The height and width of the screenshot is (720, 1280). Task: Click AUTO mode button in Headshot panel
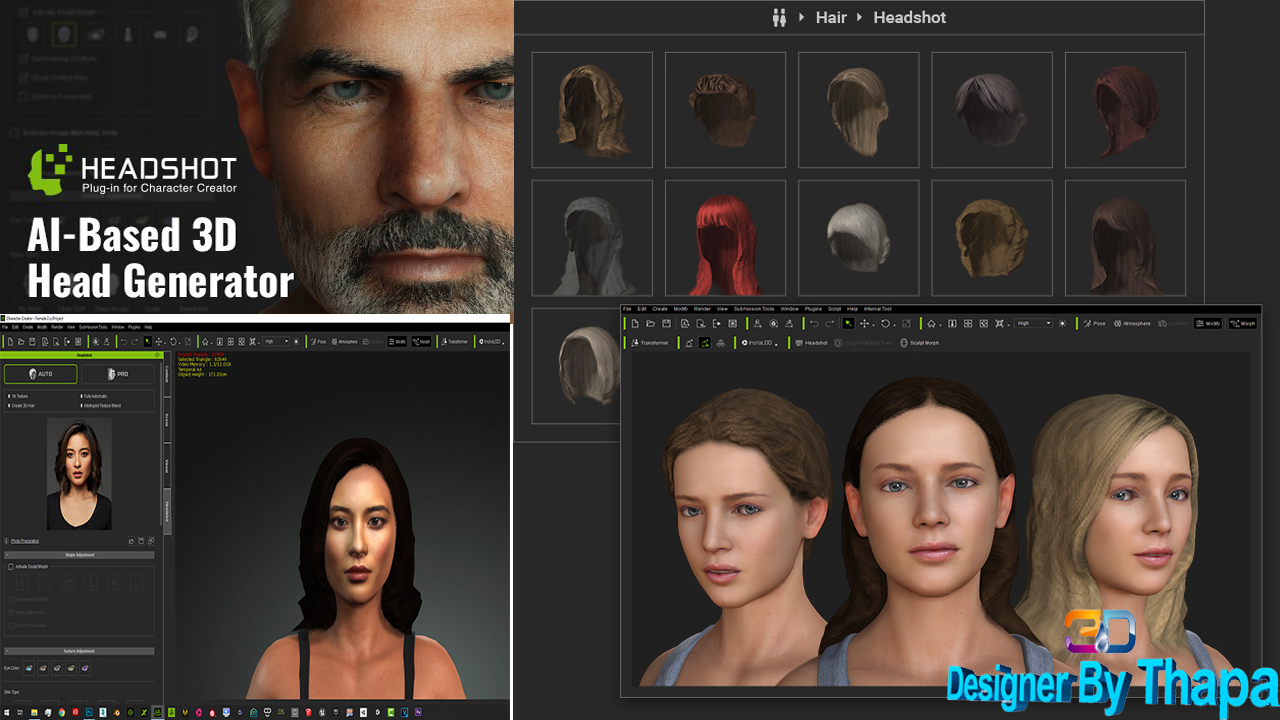tap(41, 374)
